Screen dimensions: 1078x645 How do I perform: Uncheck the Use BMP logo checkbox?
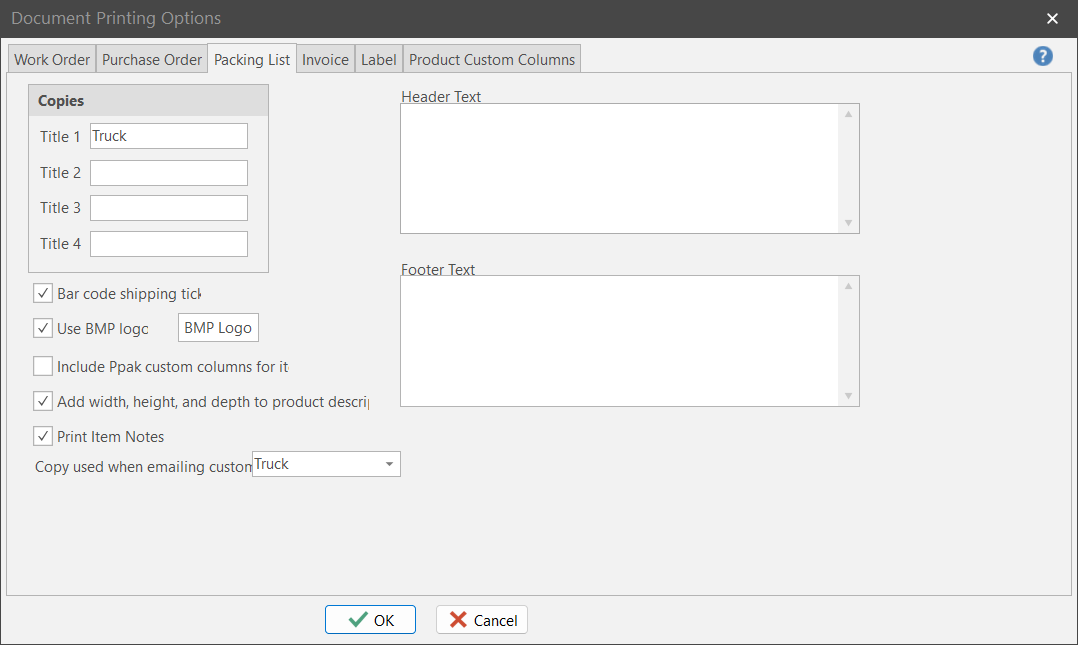pyautogui.click(x=43, y=328)
